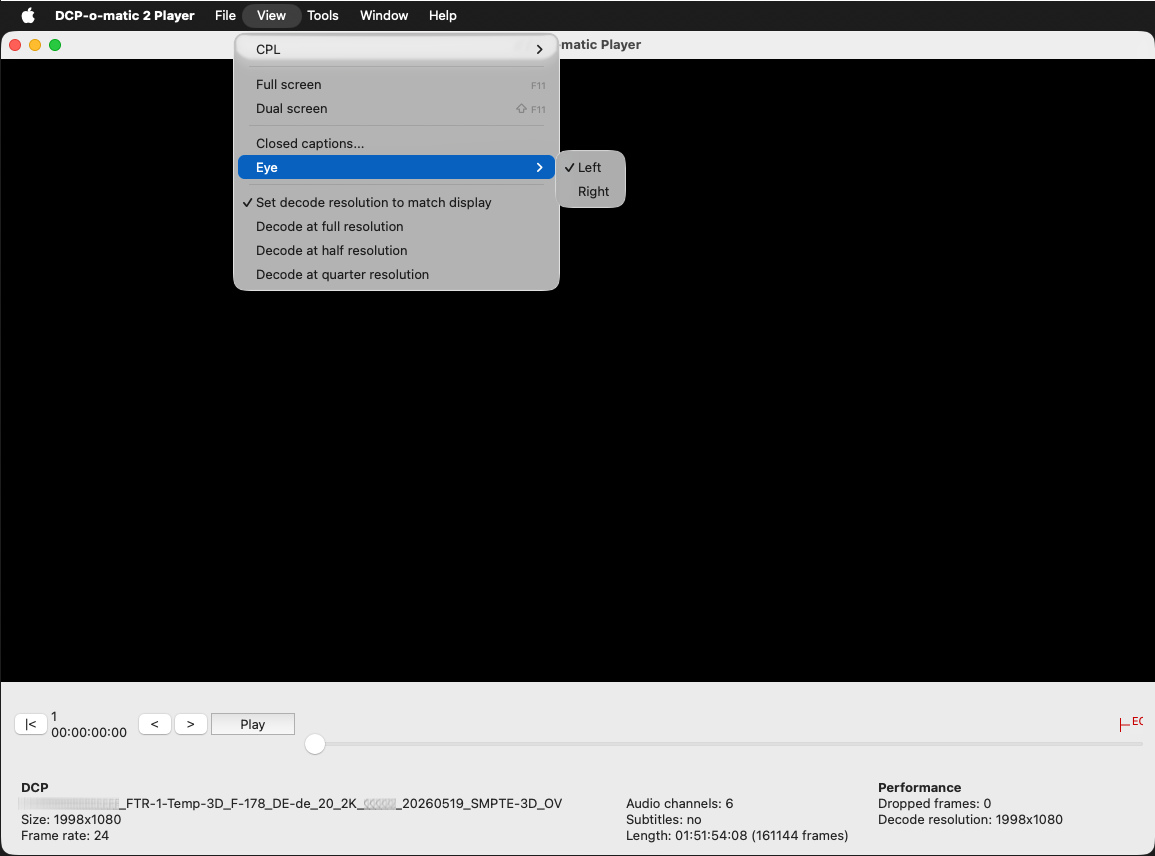Maximize window with green button
The width and height of the screenshot is (1155, 856).
pos(55,45)
